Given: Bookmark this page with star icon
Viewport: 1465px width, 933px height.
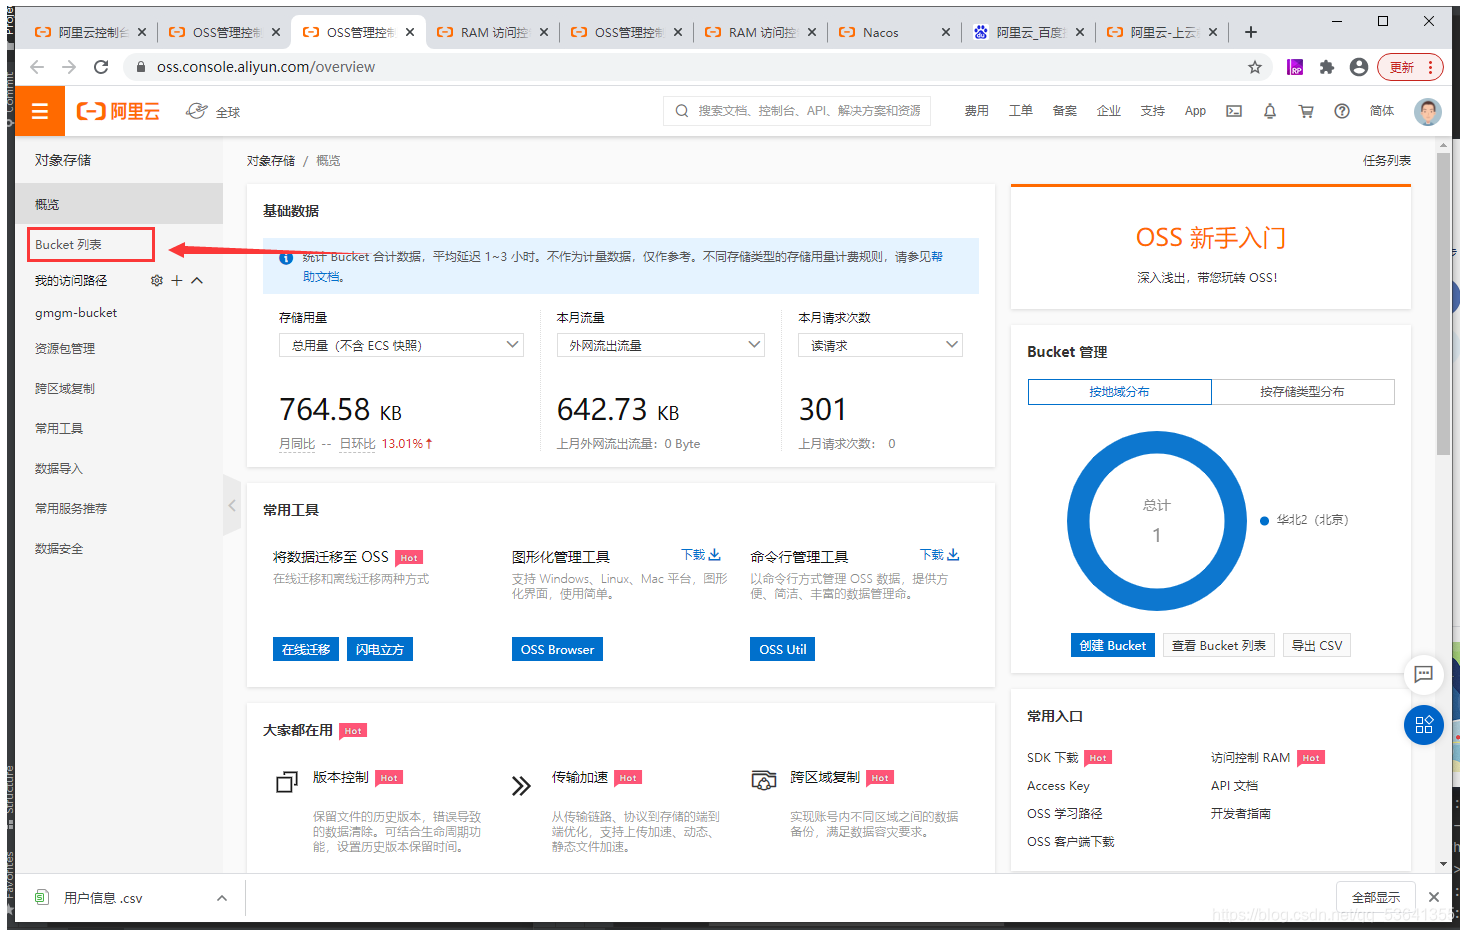Looking at the screenshot, I should 1255,67.
